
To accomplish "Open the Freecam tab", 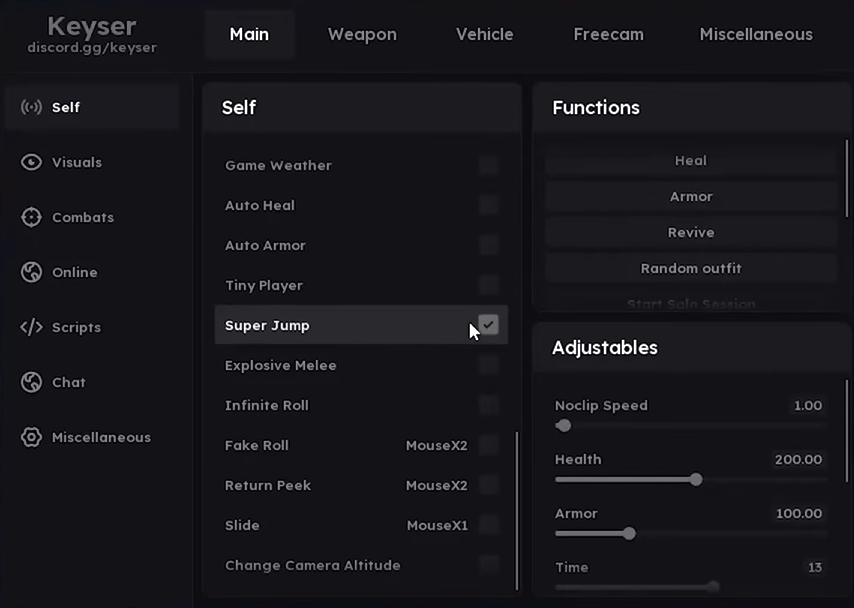I will click(608, 34).
